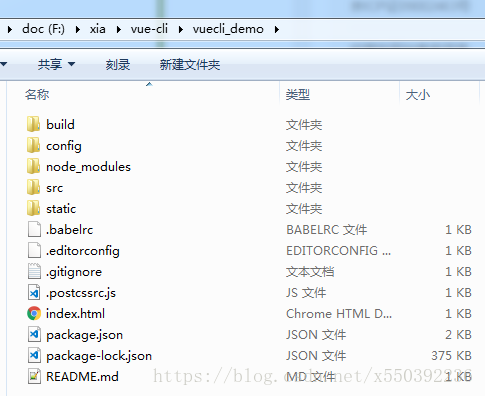
Task: Create a folder with 新建文件夹
Action: 190,64
